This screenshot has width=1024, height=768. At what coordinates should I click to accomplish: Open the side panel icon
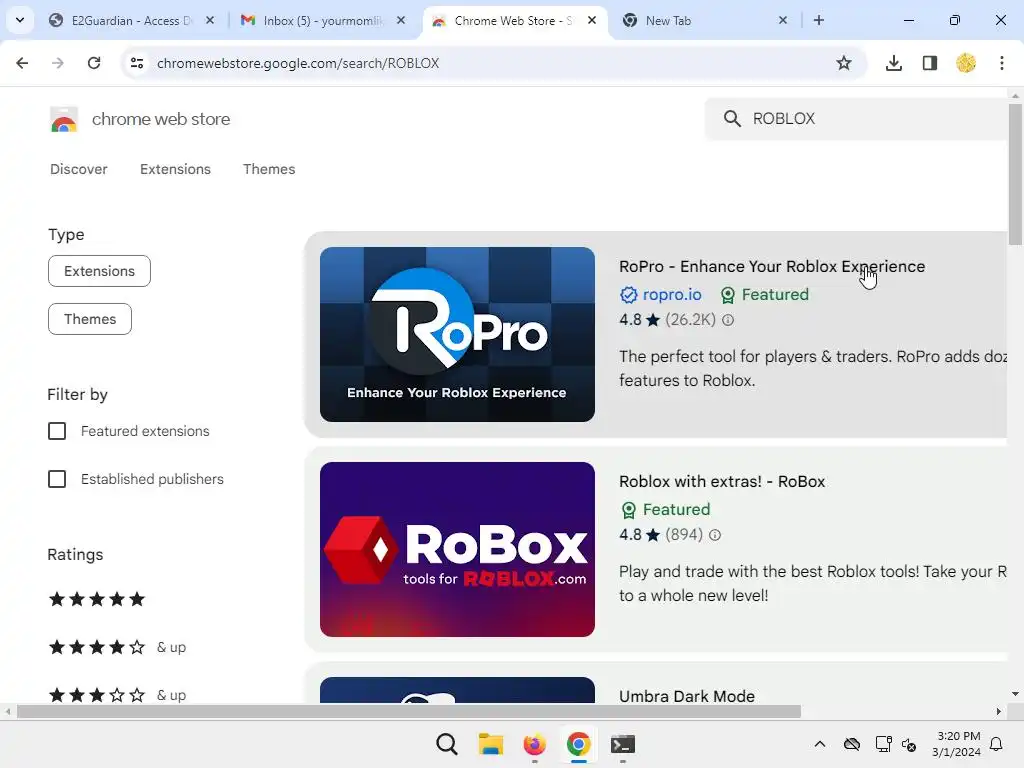pos(929,63)
